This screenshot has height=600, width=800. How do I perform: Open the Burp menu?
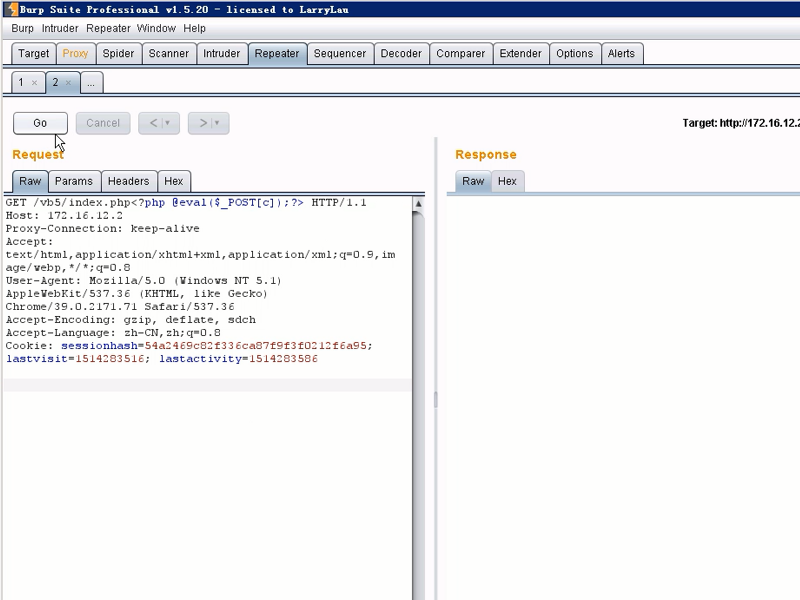pos(22,29)
